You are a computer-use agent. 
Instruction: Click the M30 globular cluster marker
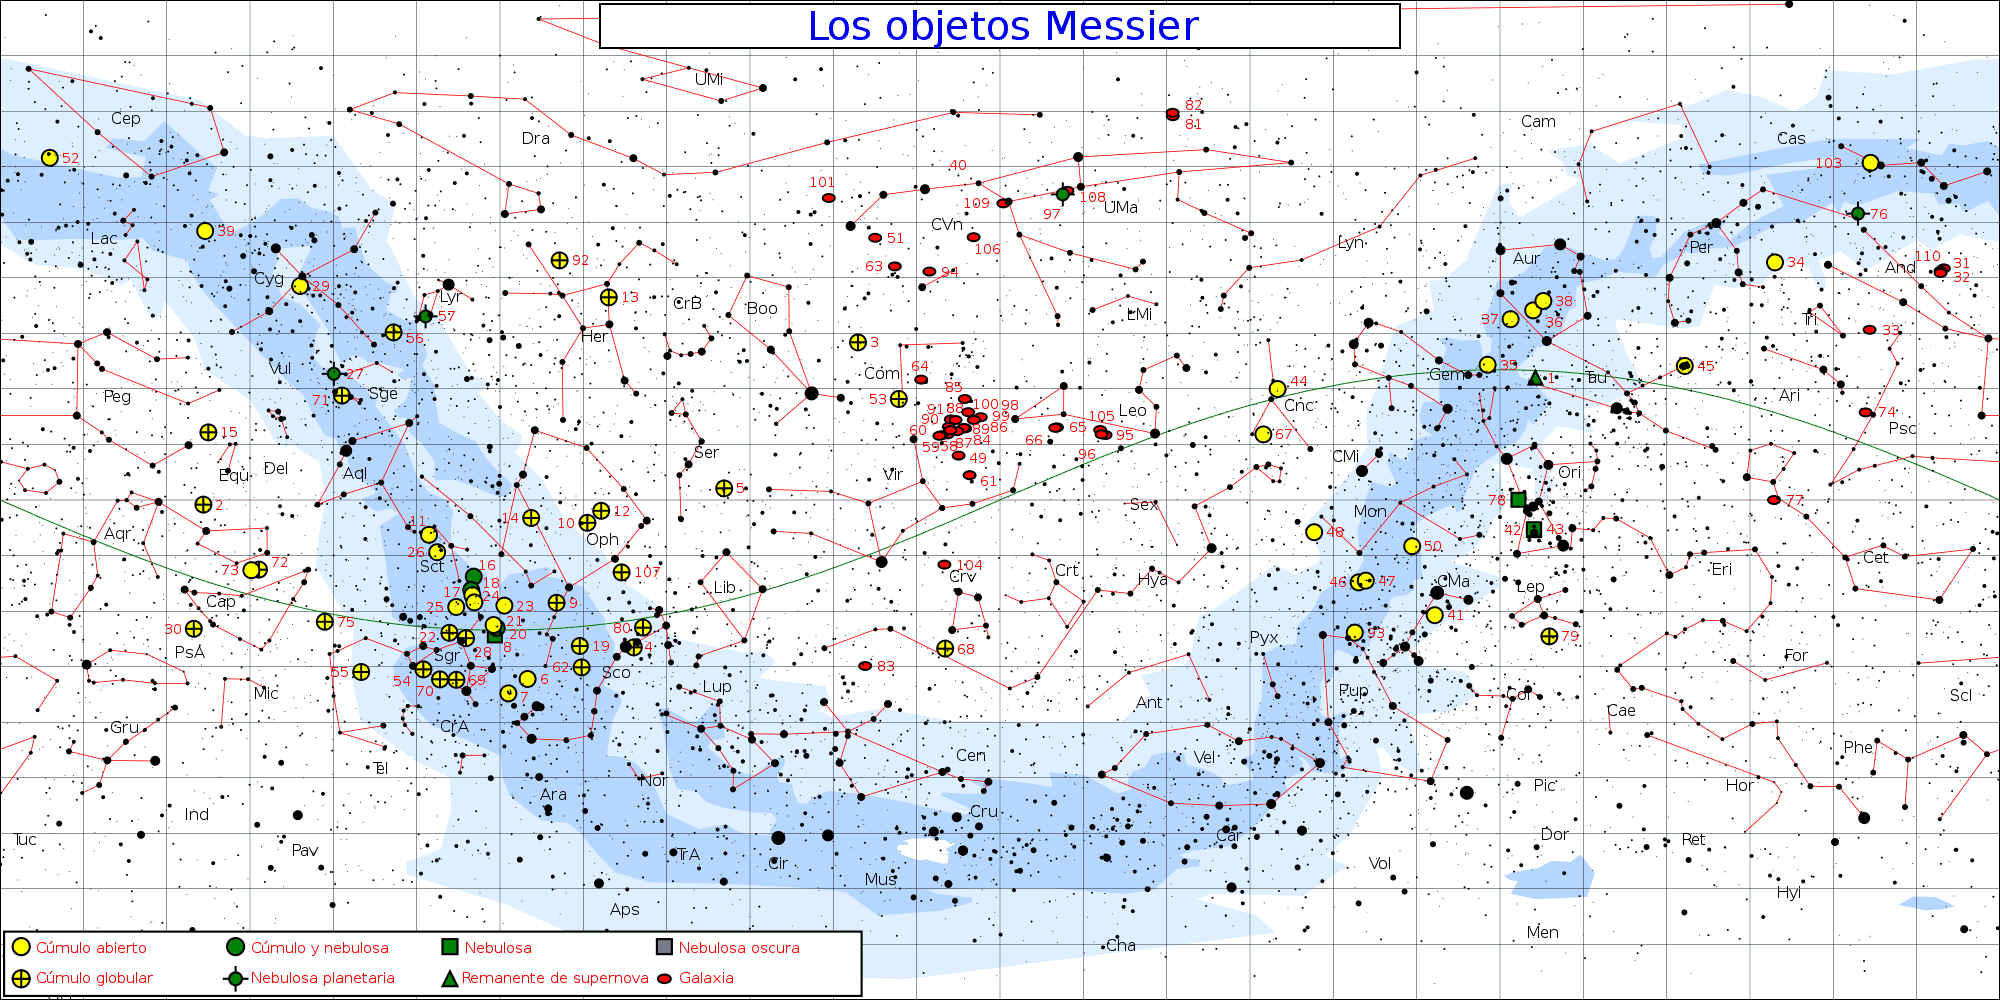click(x=193, y=629)
